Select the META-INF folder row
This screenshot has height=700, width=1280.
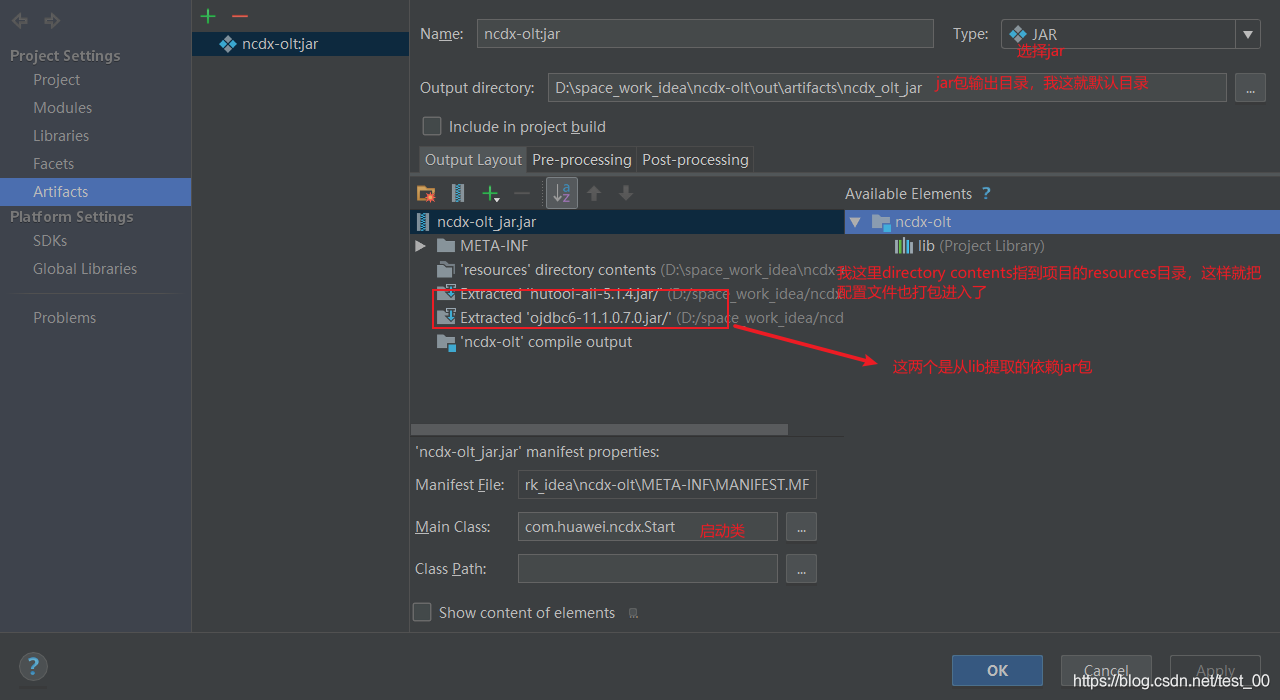[627, 246]
